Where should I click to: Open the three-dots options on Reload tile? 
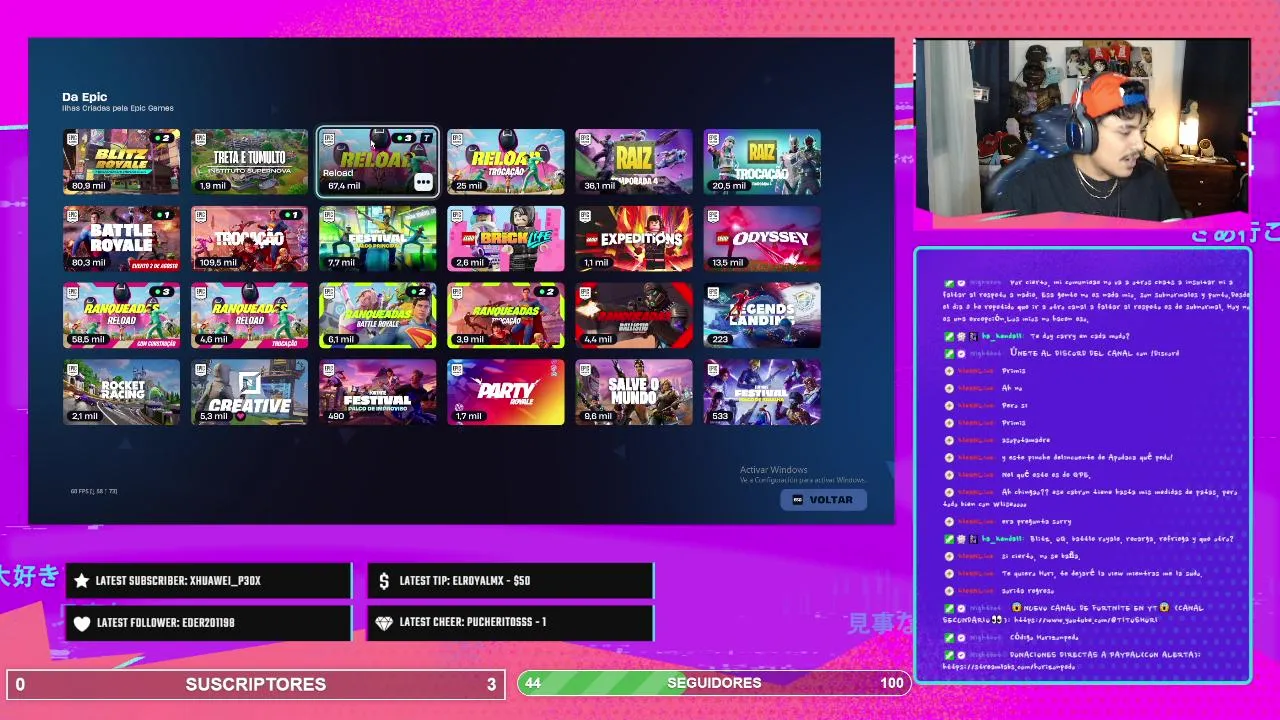[x=423, y=182]
